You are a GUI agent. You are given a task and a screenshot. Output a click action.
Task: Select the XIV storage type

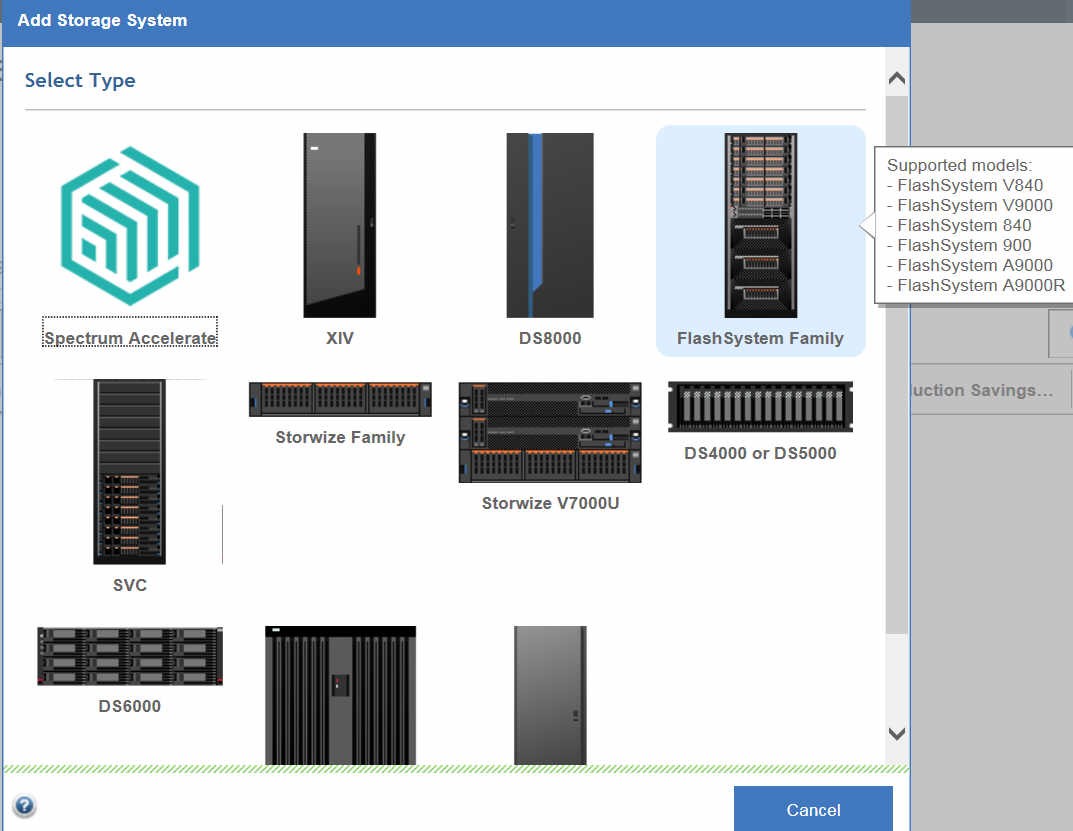[340, 226]
